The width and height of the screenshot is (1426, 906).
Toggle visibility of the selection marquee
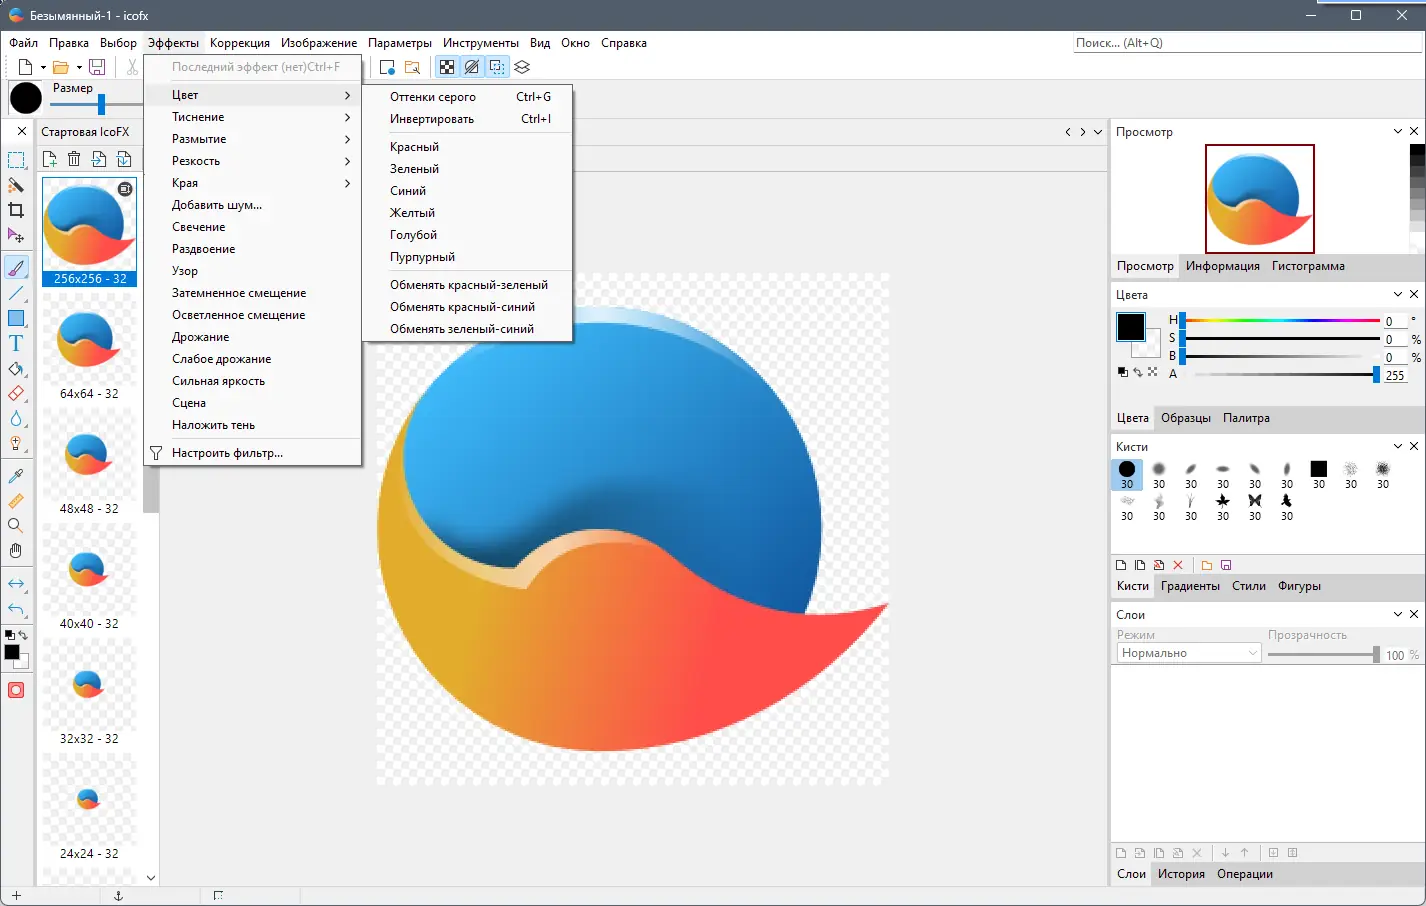coord(497,66)
